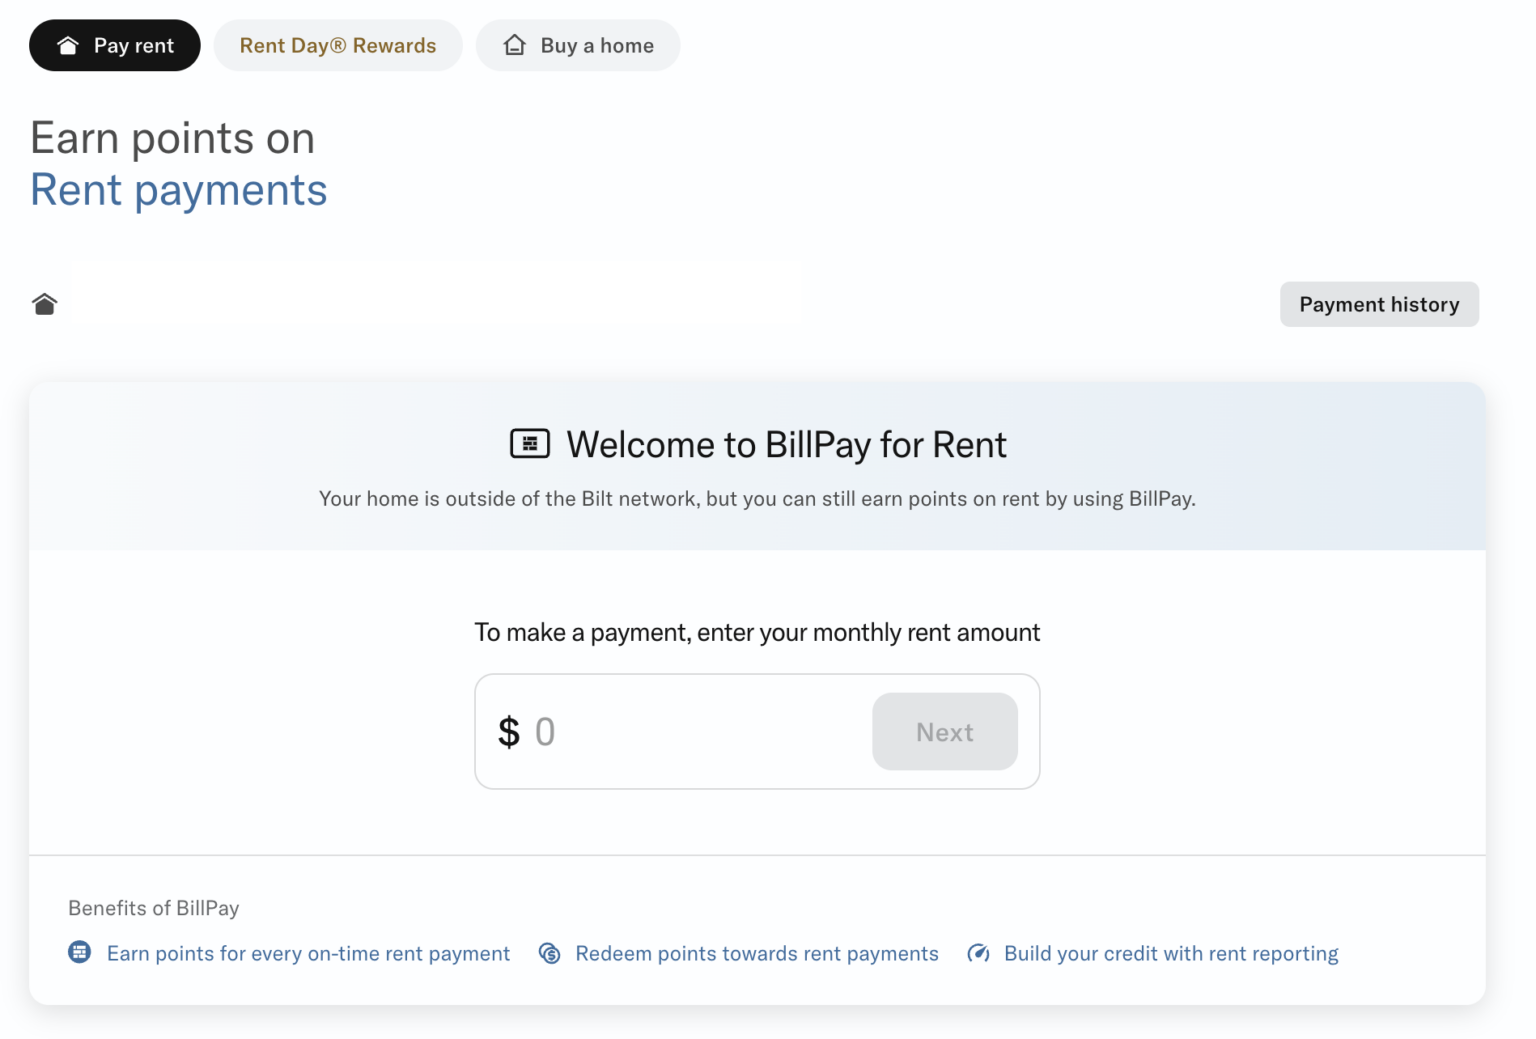Image resolution: width=1536 pixels, height=1039 pixels.
Task: Click the Benefits of BillPay section label
Action: 152,908
